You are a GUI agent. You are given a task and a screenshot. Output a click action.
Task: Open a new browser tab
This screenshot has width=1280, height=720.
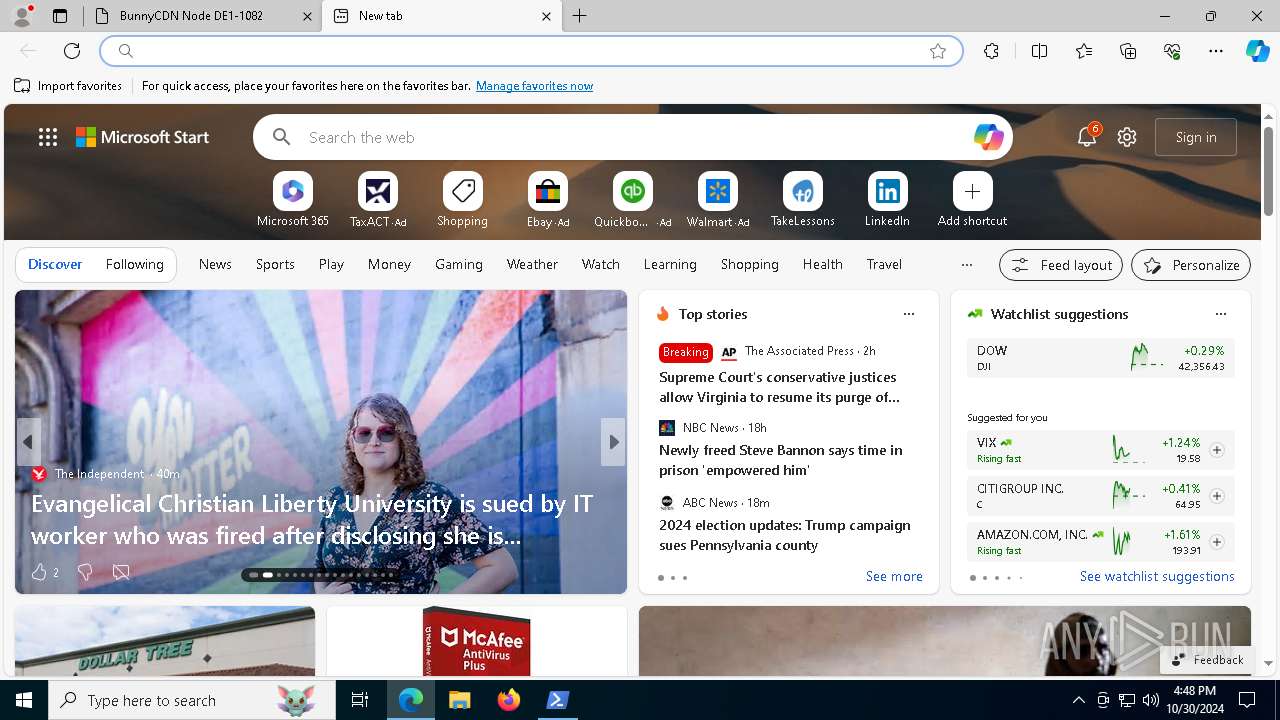pos(580,16)
